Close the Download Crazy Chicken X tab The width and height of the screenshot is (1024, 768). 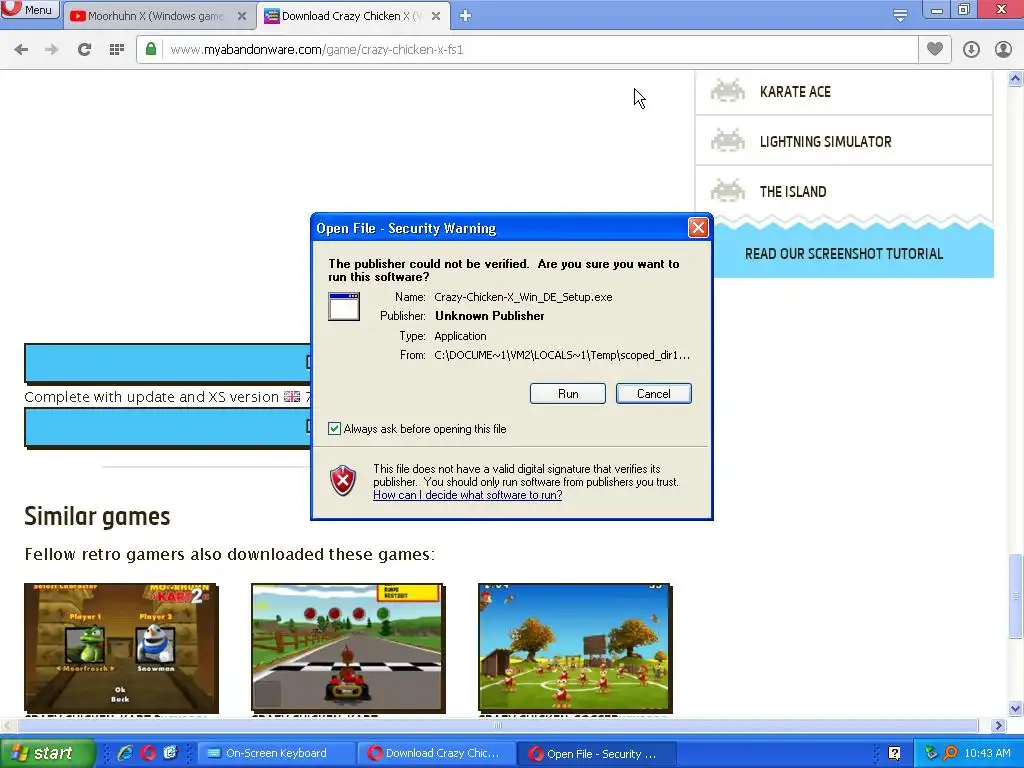(x=436, y=16)
